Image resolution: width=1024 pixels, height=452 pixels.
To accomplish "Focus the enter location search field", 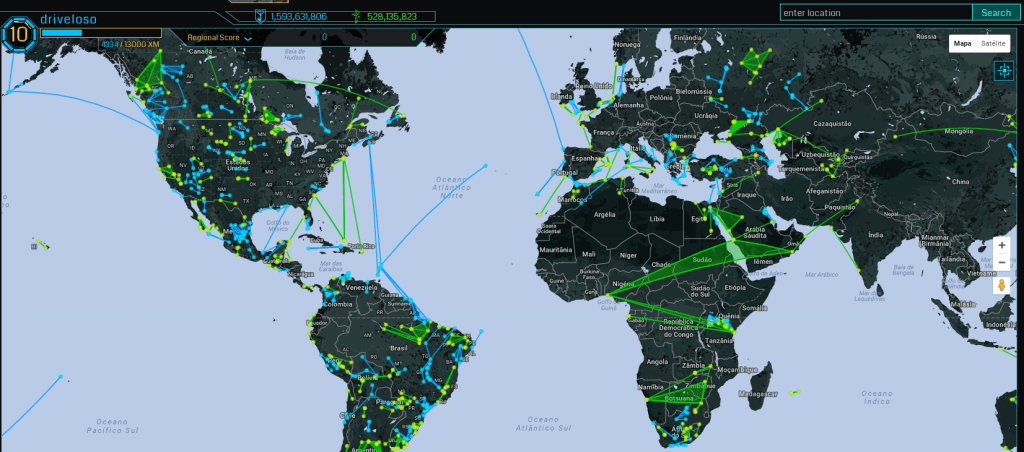I will click(x=875, y=13).
